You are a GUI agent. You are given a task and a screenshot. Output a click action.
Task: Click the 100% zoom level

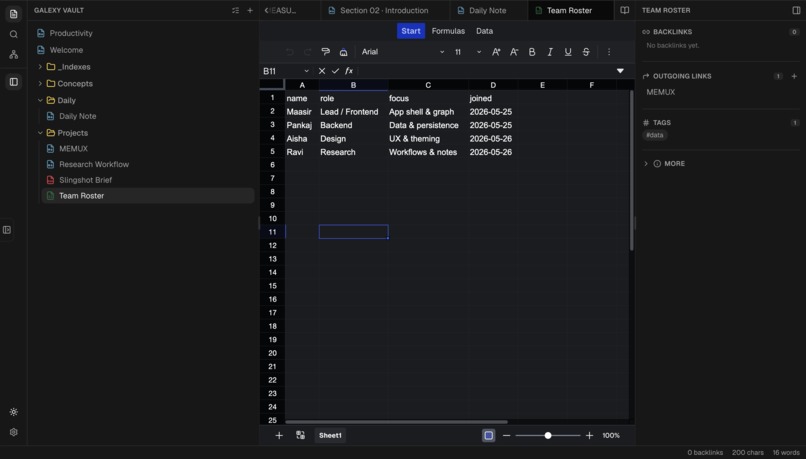coord(611,435)
